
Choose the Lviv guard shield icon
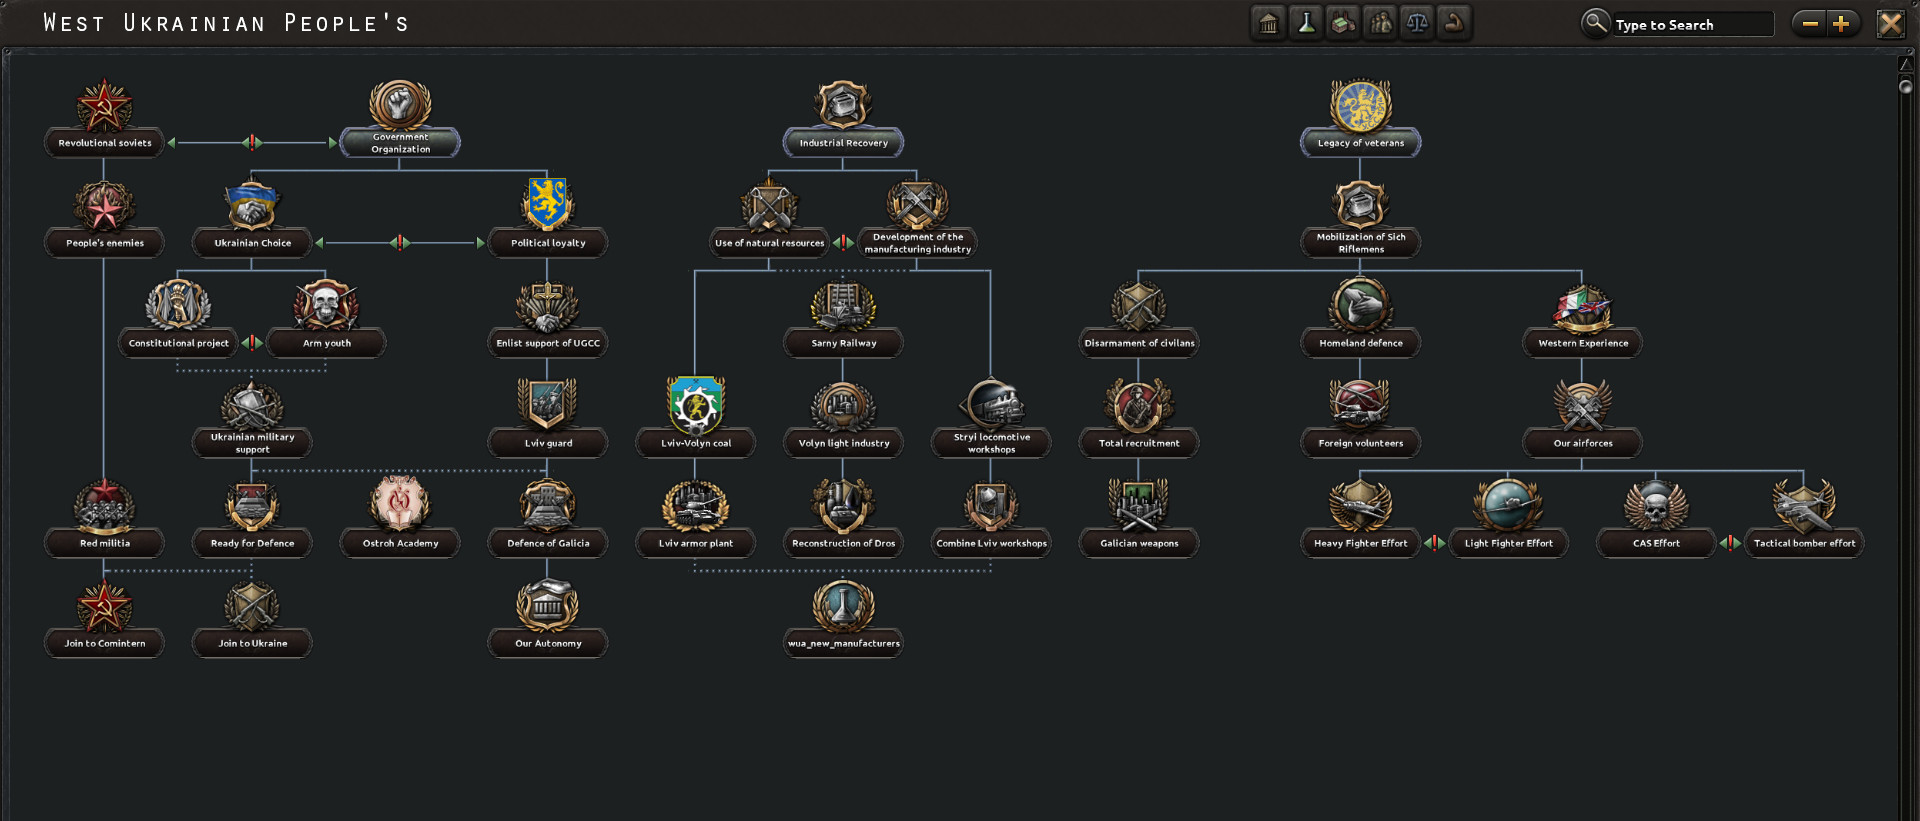pos(548,404)
